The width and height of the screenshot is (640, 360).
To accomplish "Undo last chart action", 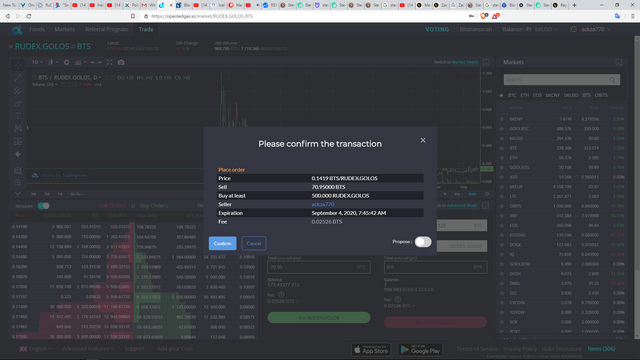I will (x=93, y=62).
